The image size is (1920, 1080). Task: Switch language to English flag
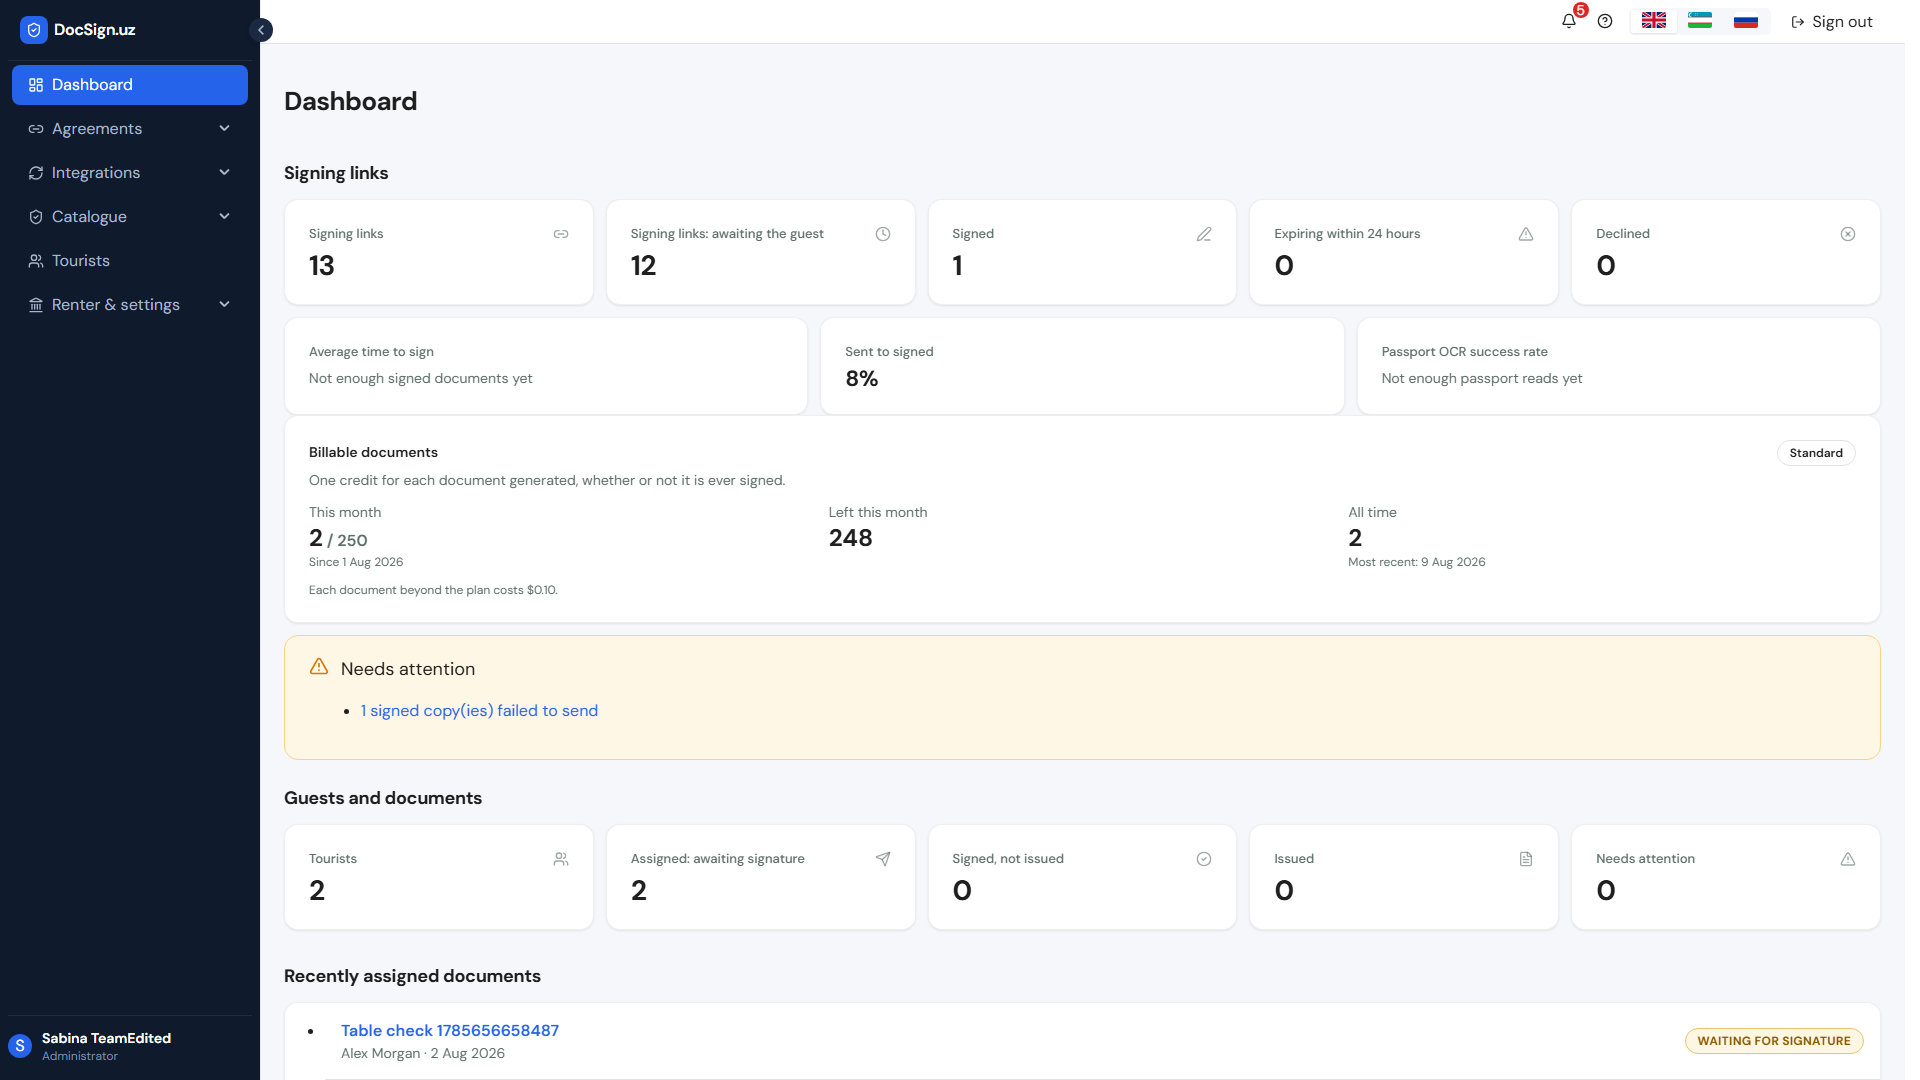(1654, 21)
